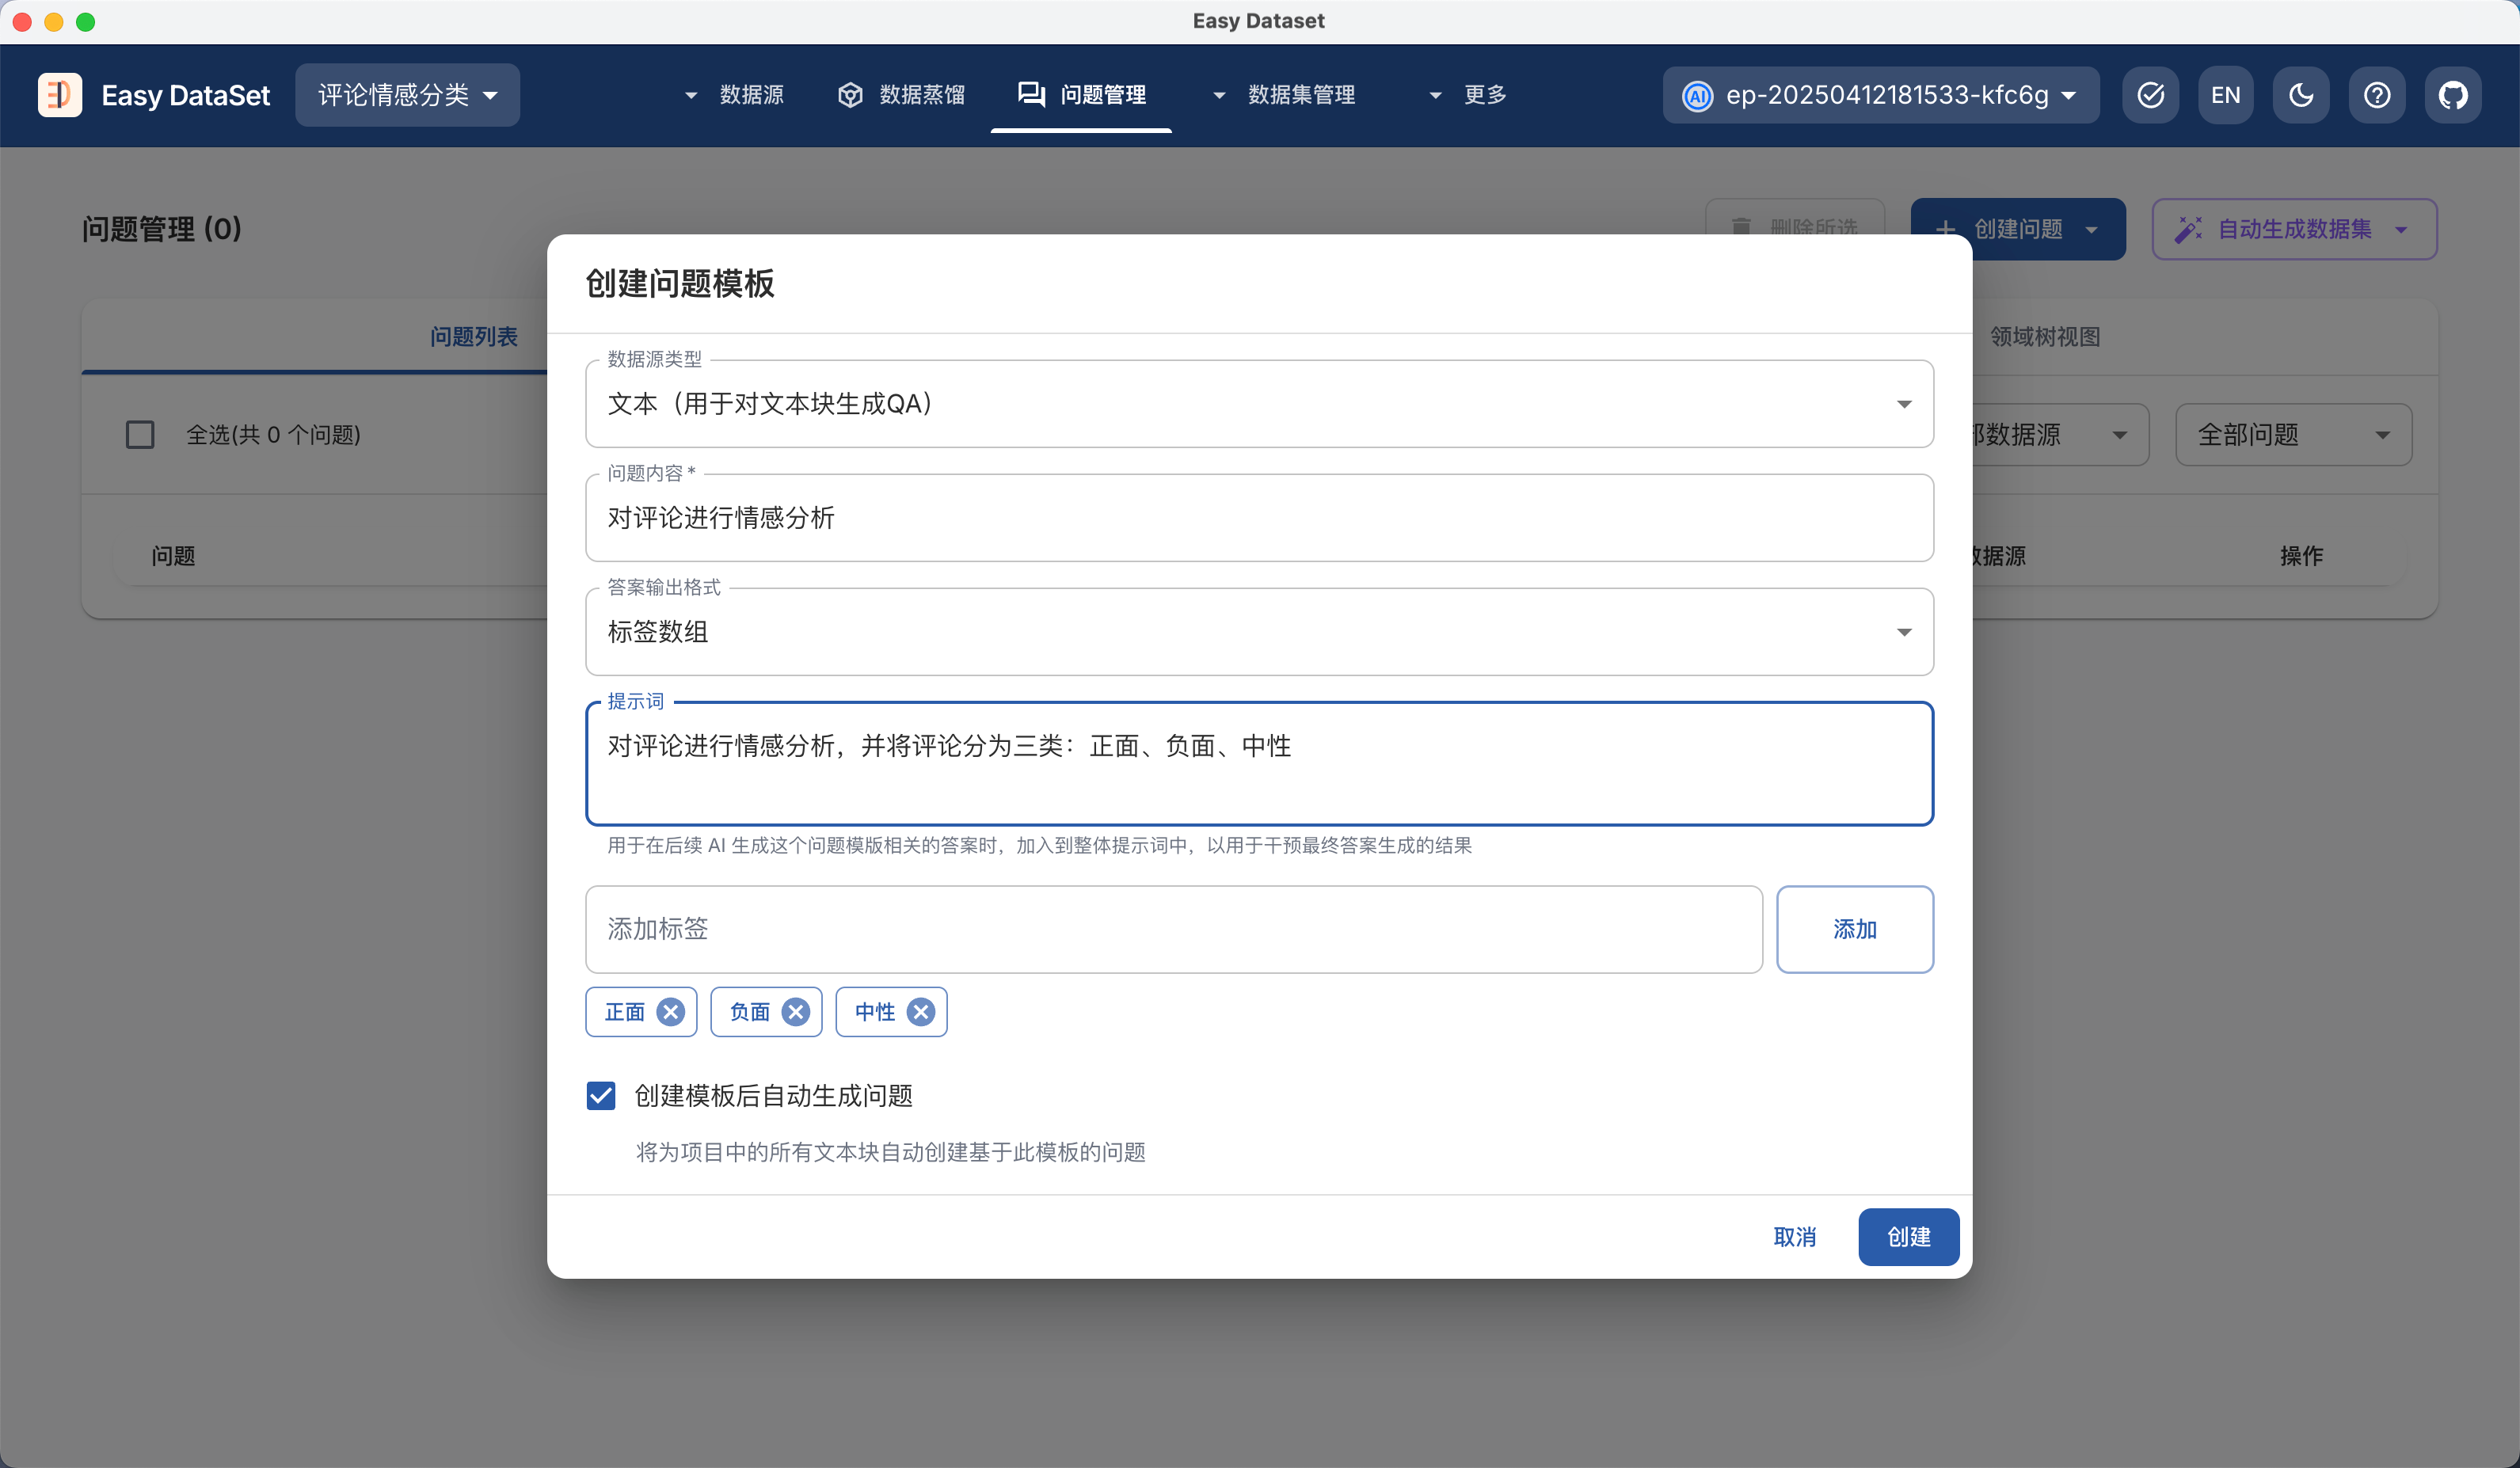Open the 答案输出格式 dropdown

(x=1259, y=632)
